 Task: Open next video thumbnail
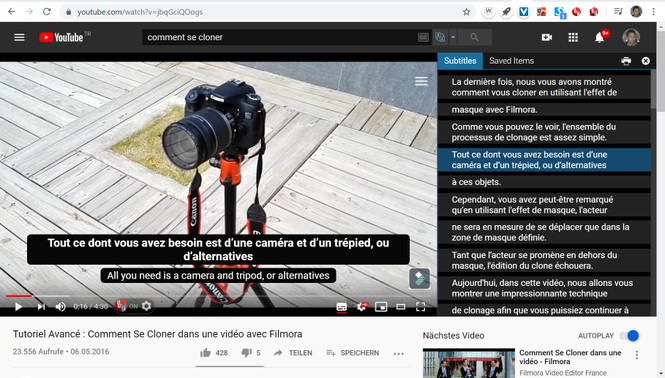tap(469, 363)
